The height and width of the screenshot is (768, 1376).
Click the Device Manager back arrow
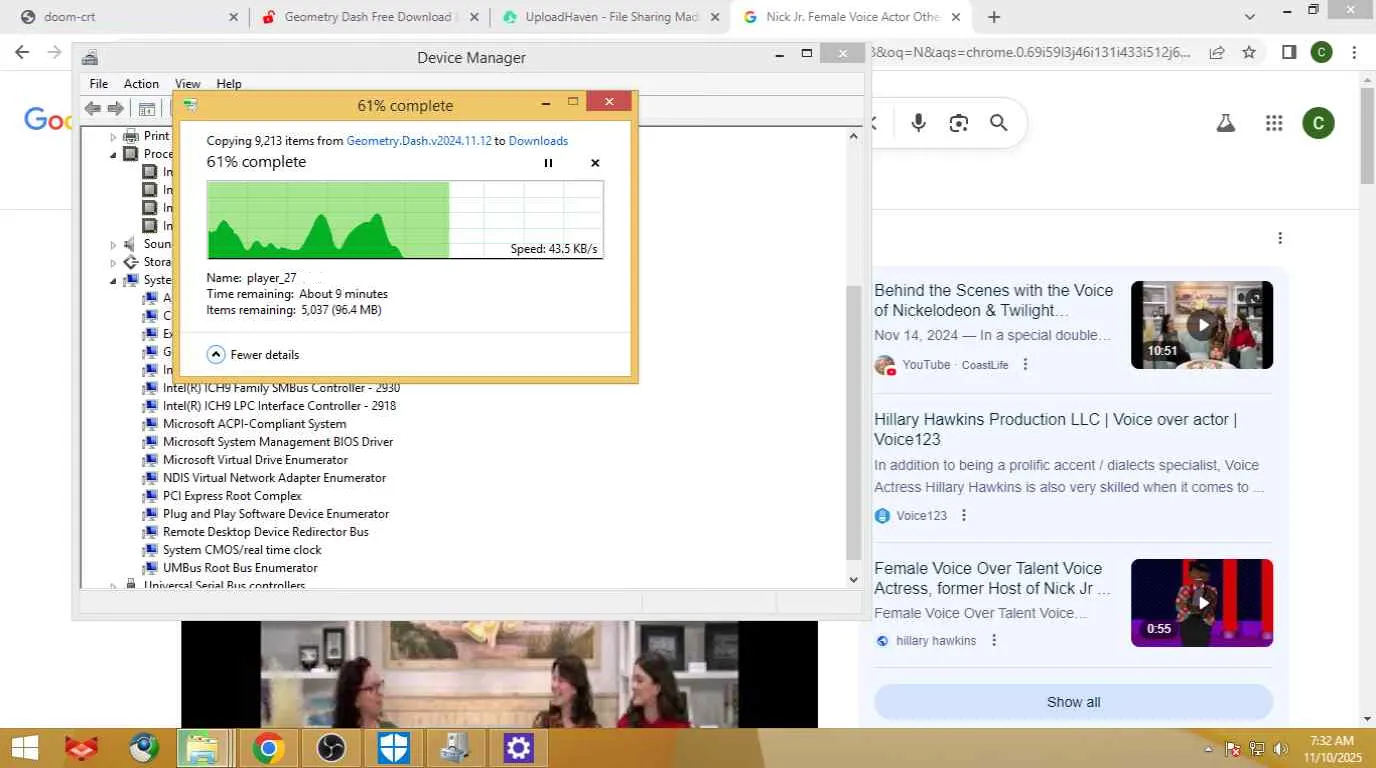click(x=92, y=108)
